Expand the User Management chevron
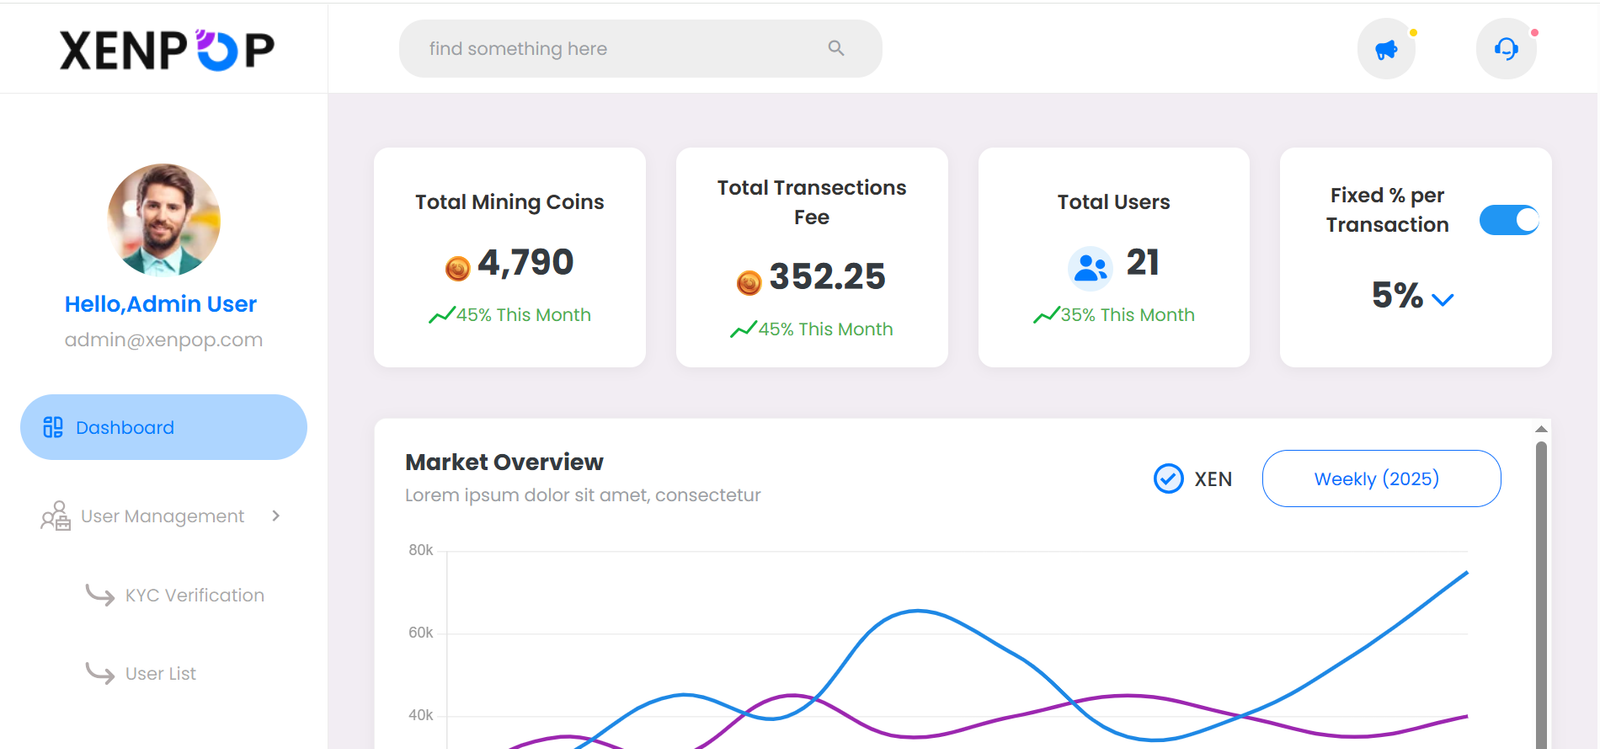The height and width of the screenshot is (749, 1600). click(x=276, y=516)
